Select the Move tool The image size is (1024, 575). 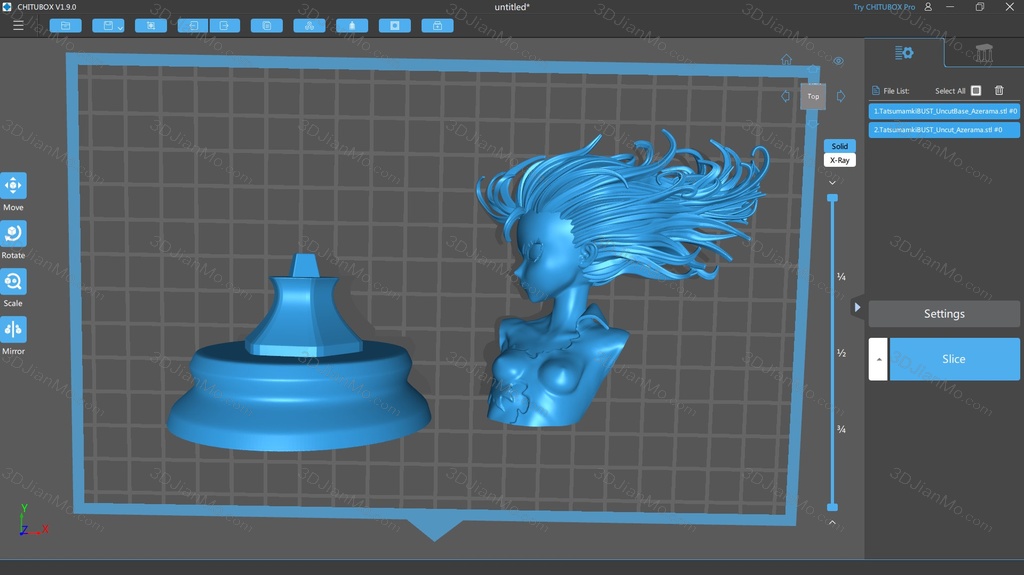coord(14,186)
